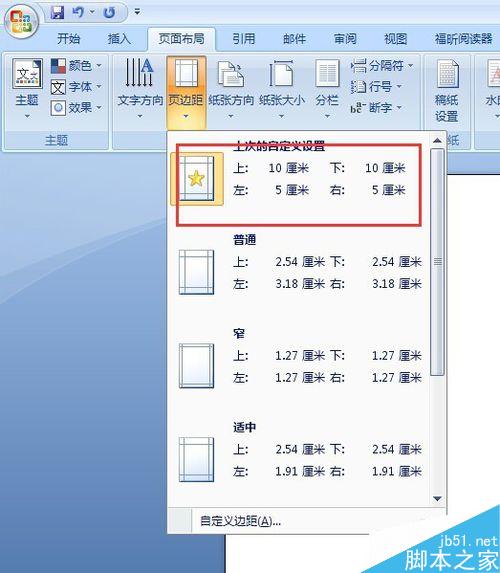The width and height of the screenshot is (500, 573).
Task: Switch to the 开始 tab
Action: point(68,39)
